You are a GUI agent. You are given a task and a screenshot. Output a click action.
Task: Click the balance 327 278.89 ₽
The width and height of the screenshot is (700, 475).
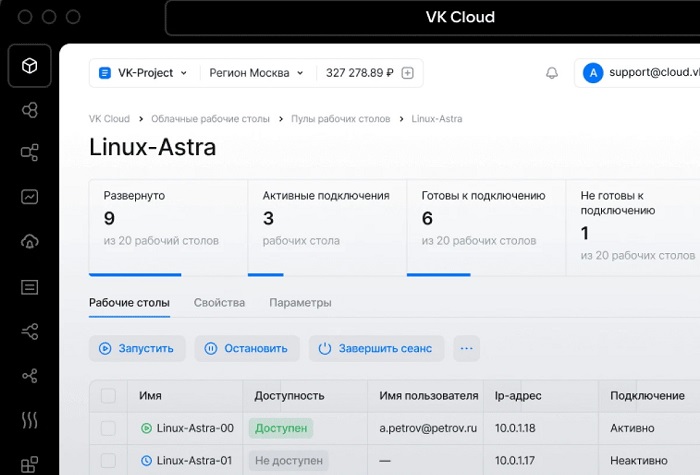(359, 73)
